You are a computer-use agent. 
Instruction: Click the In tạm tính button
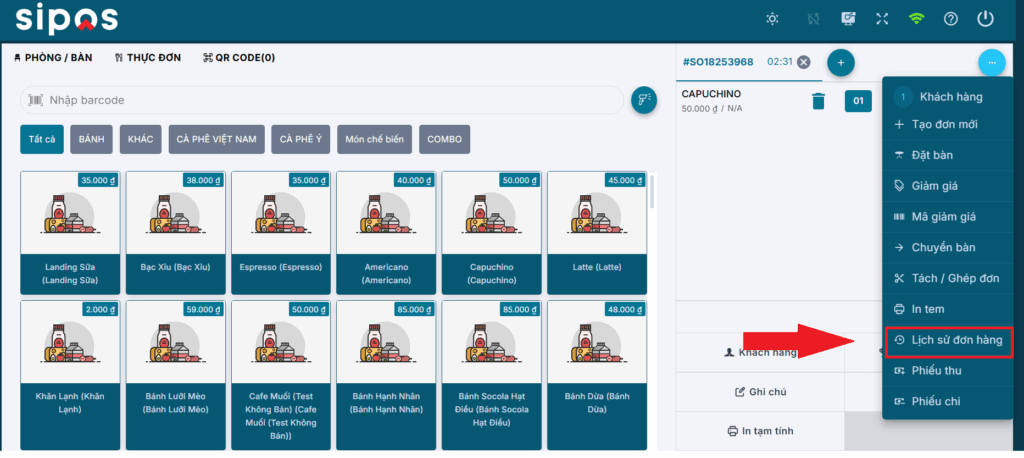click(x=760, y=431)
